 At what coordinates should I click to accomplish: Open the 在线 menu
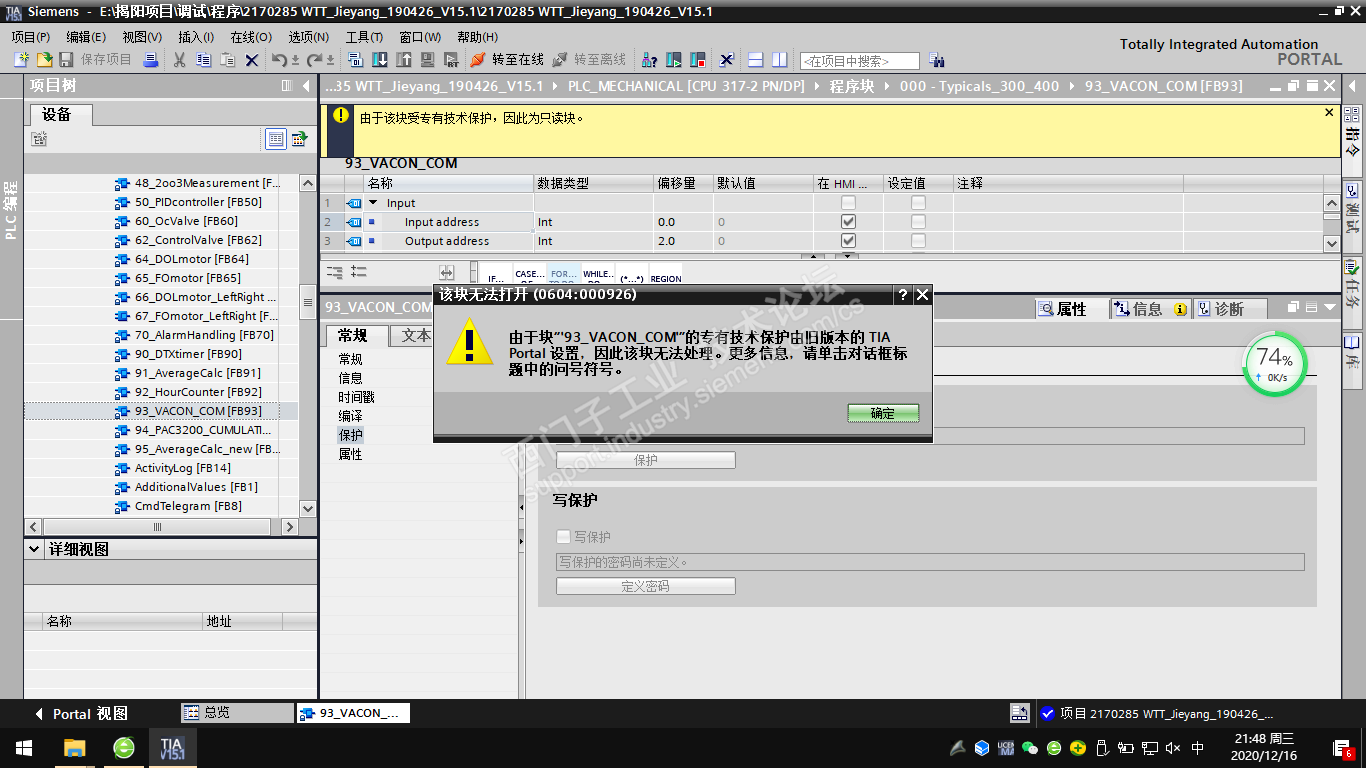click(x=251, y=37)
